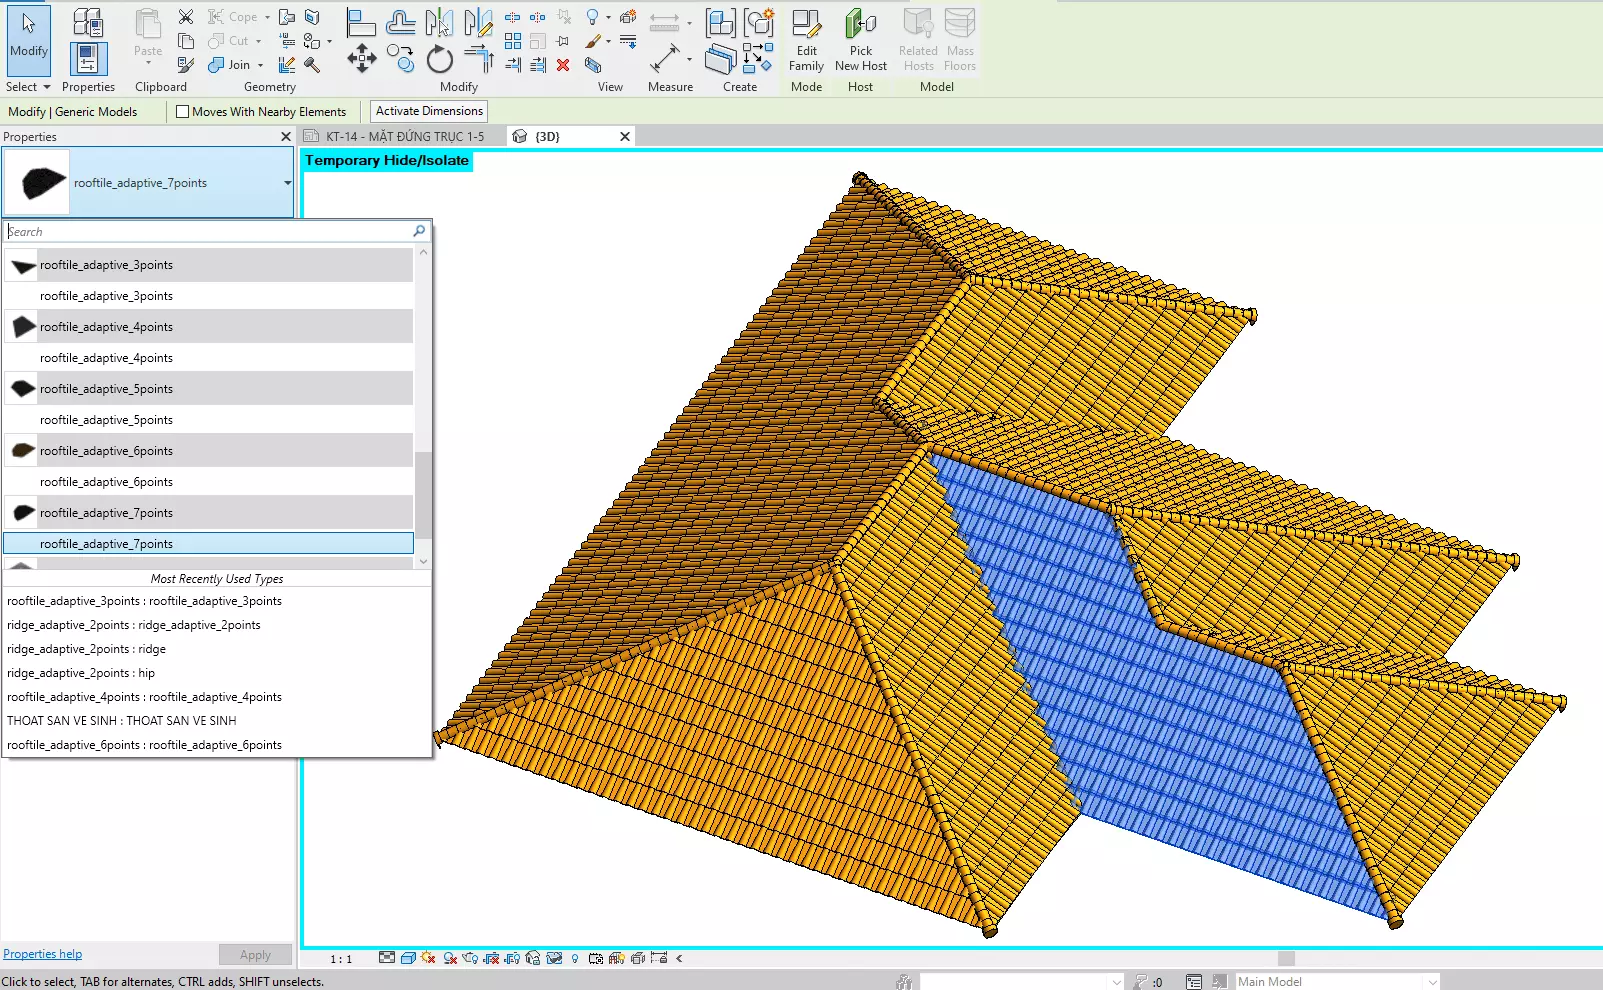Click the 3D view horizontal scrollbar thumb

click(x=1287, y=958)
